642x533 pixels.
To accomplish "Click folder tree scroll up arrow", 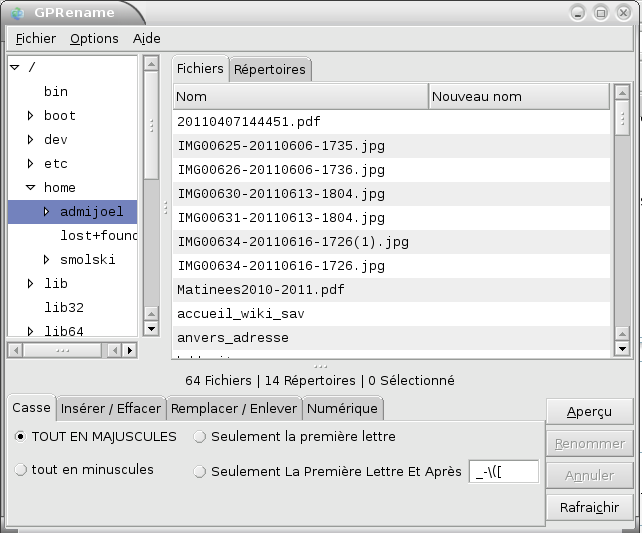I will [x=151, y=64].
